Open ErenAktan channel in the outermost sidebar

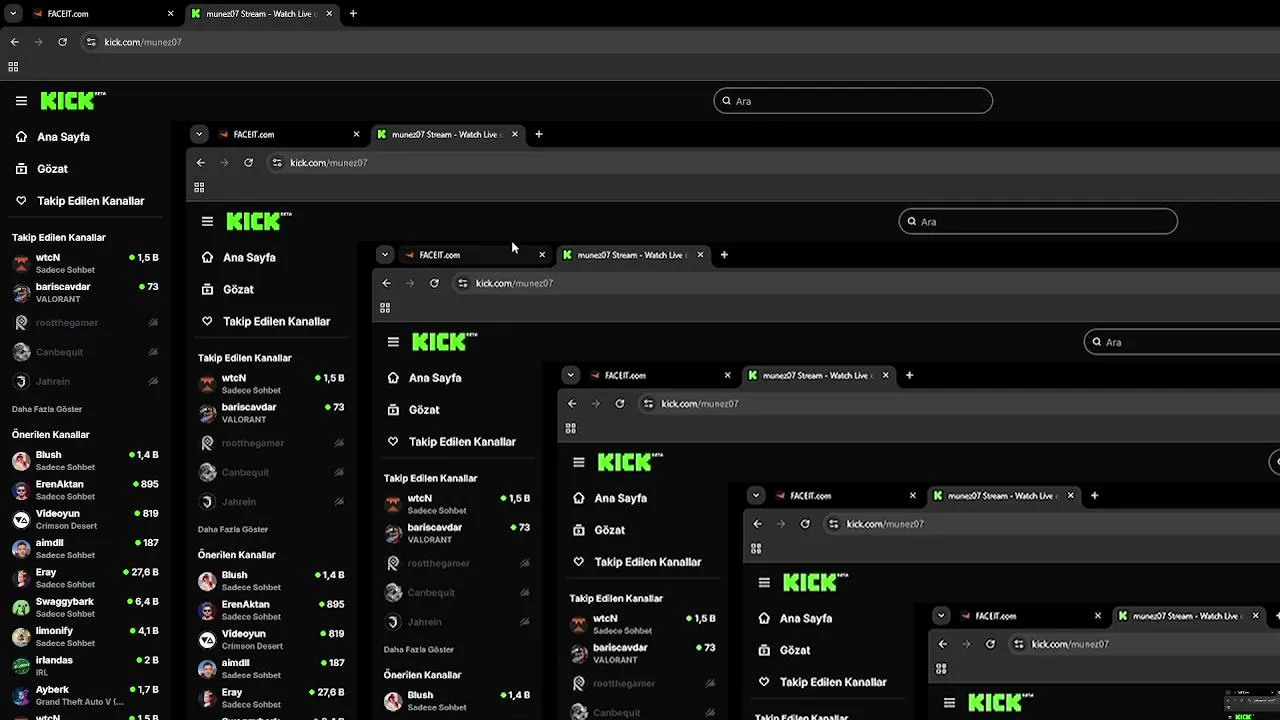coord(85,490)
